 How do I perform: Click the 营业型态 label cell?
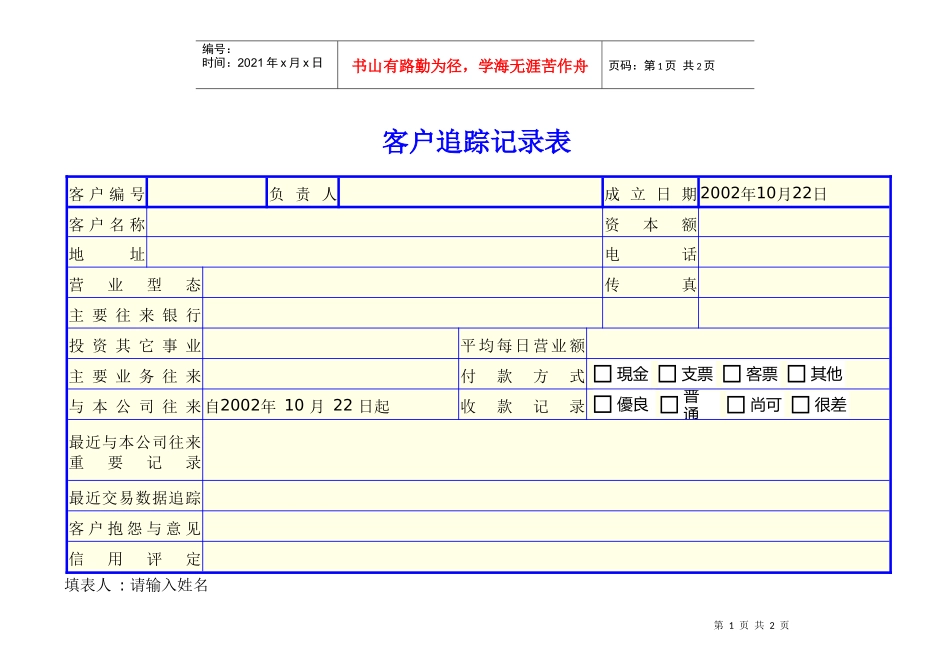coord(135,284)
